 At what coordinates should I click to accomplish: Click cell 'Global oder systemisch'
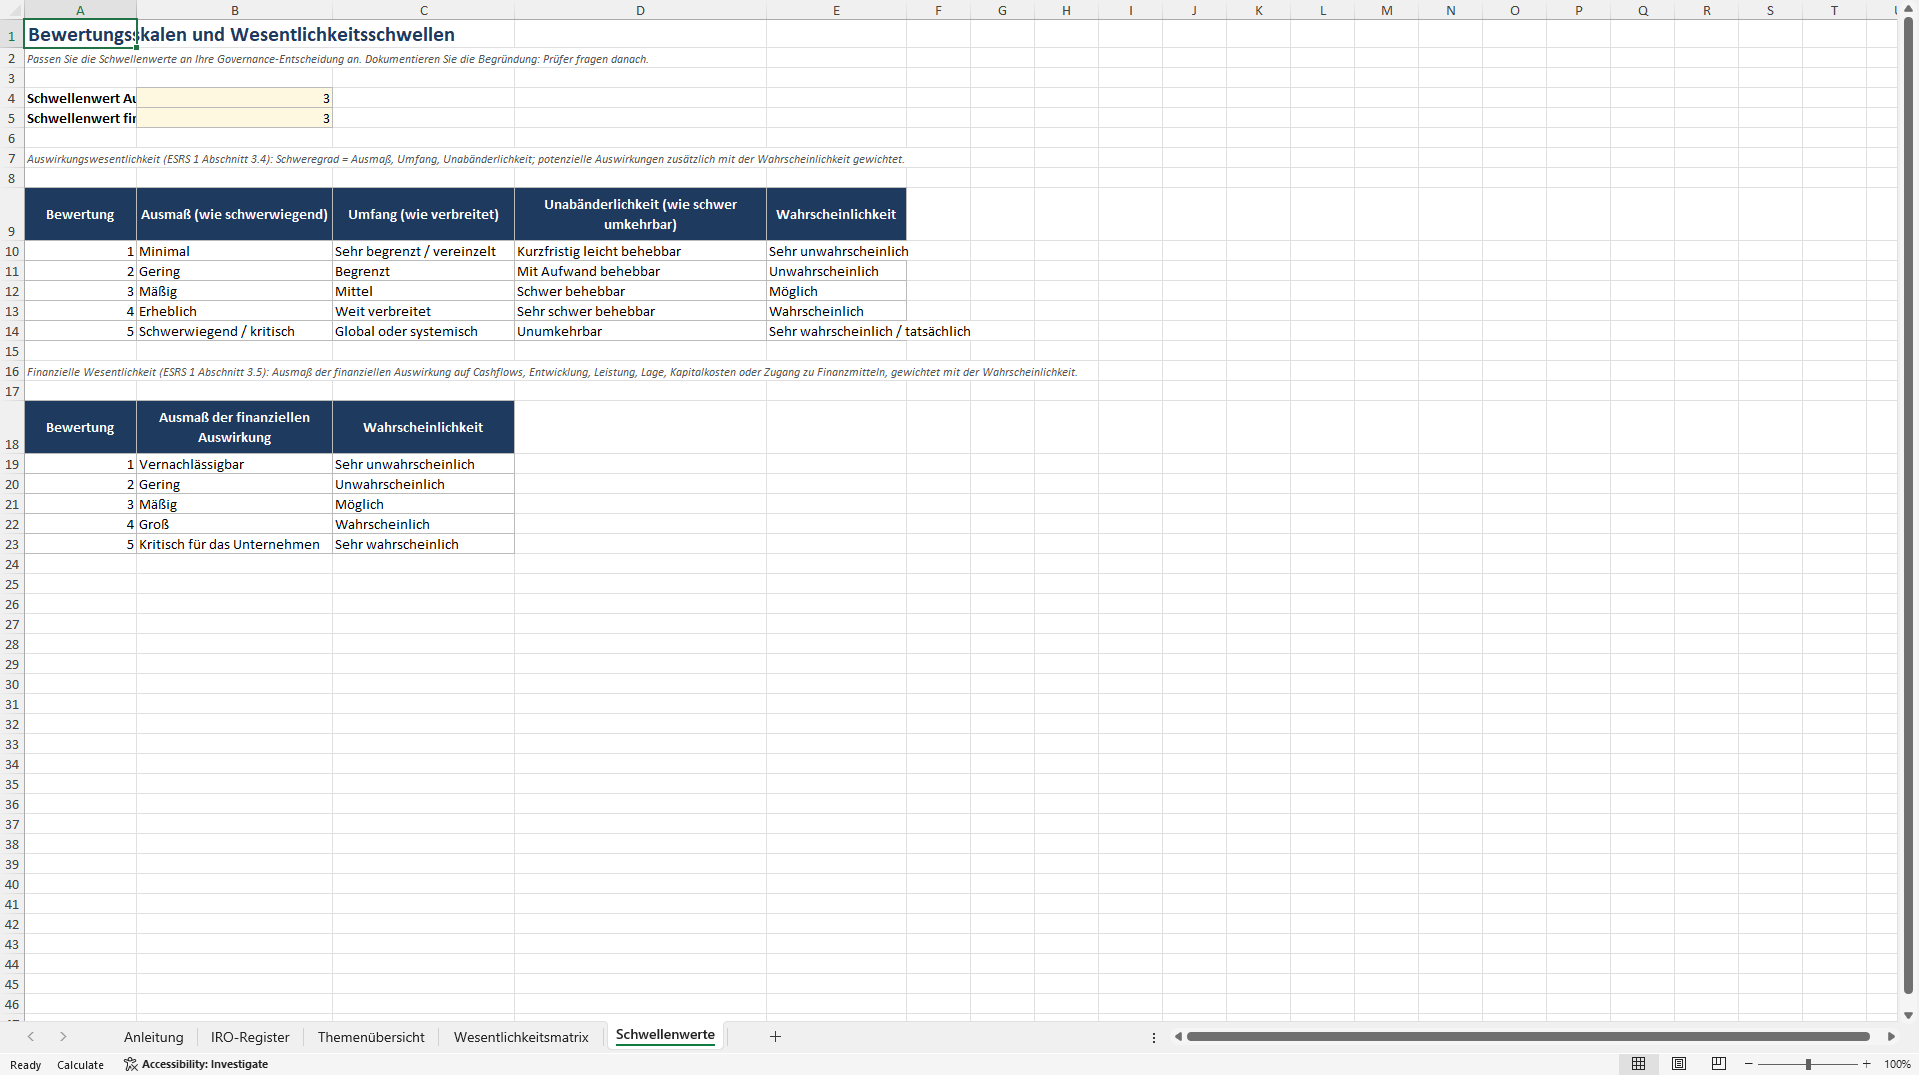pyautogui.click(x=423, y=331)
